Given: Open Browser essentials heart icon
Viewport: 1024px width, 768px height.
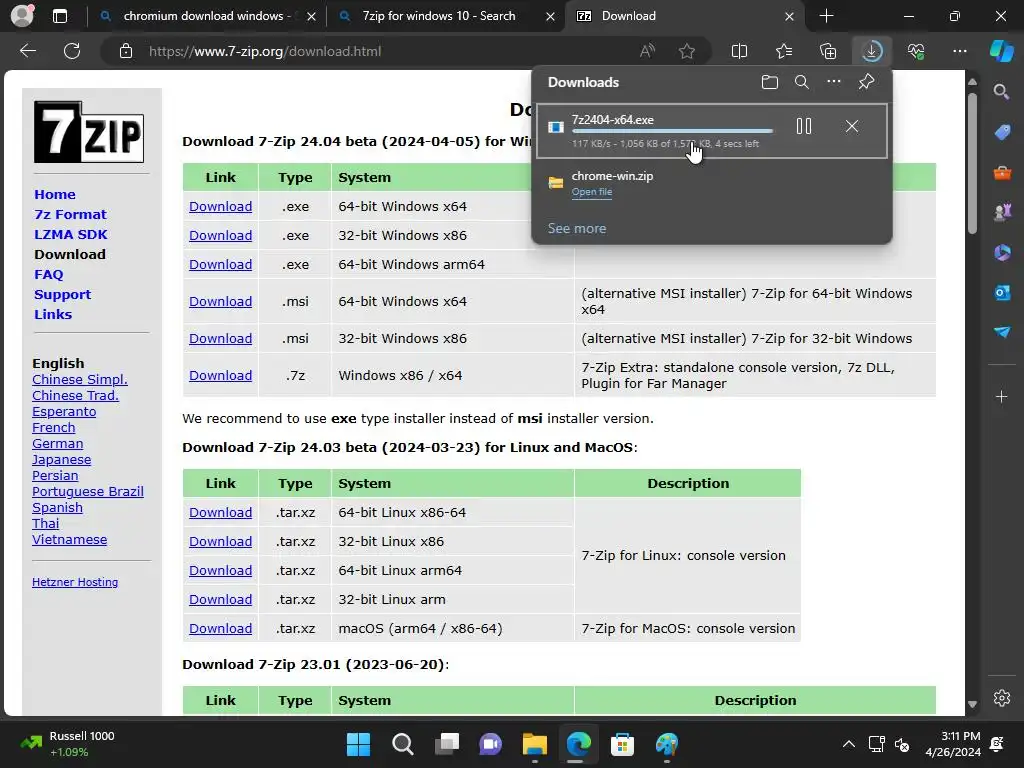Looking at the screenshot, I should [x=916, y=51].
